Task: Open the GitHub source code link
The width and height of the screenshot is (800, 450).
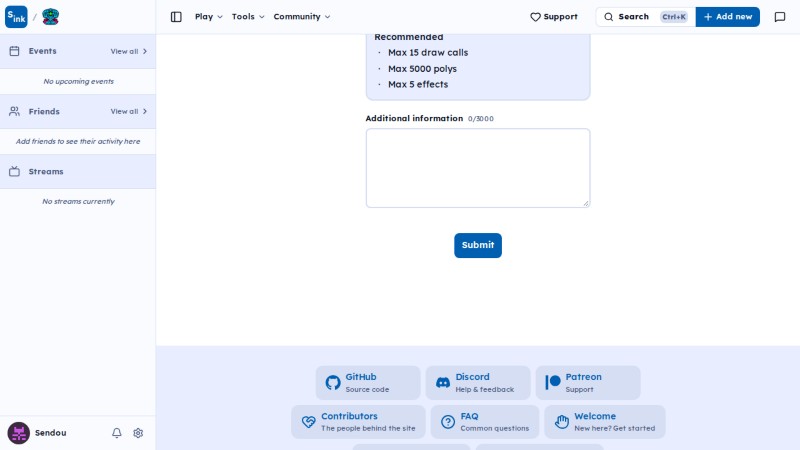Action: tap(368, 383)
